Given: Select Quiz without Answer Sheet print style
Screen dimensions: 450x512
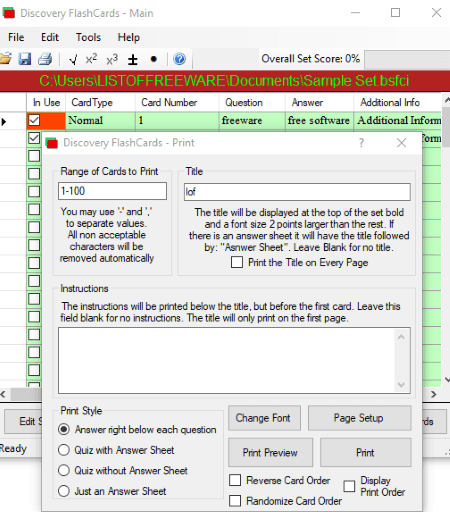Looking at the screenshot, I should (x=64, y=470).
